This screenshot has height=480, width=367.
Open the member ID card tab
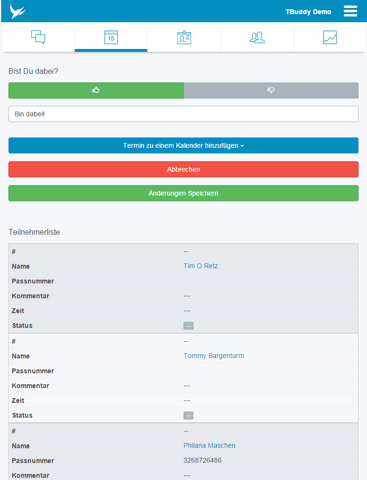pyautogui.click(x=184, y=37)
